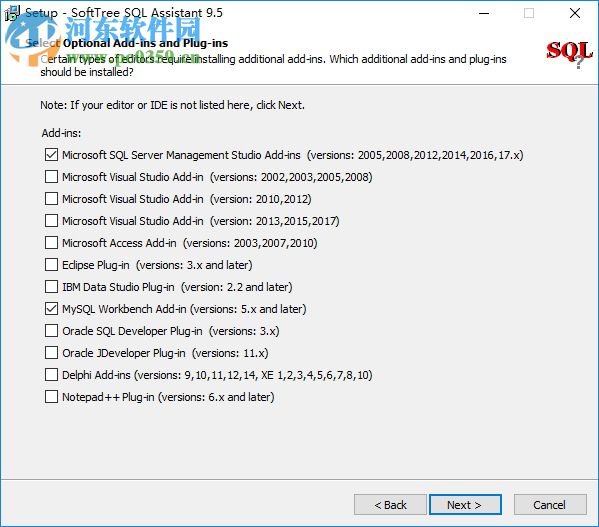Enable Oracle SQL Developer Plug-in
Screen dimensions: 599x527
pyautogui.click(x=51, y=331)
